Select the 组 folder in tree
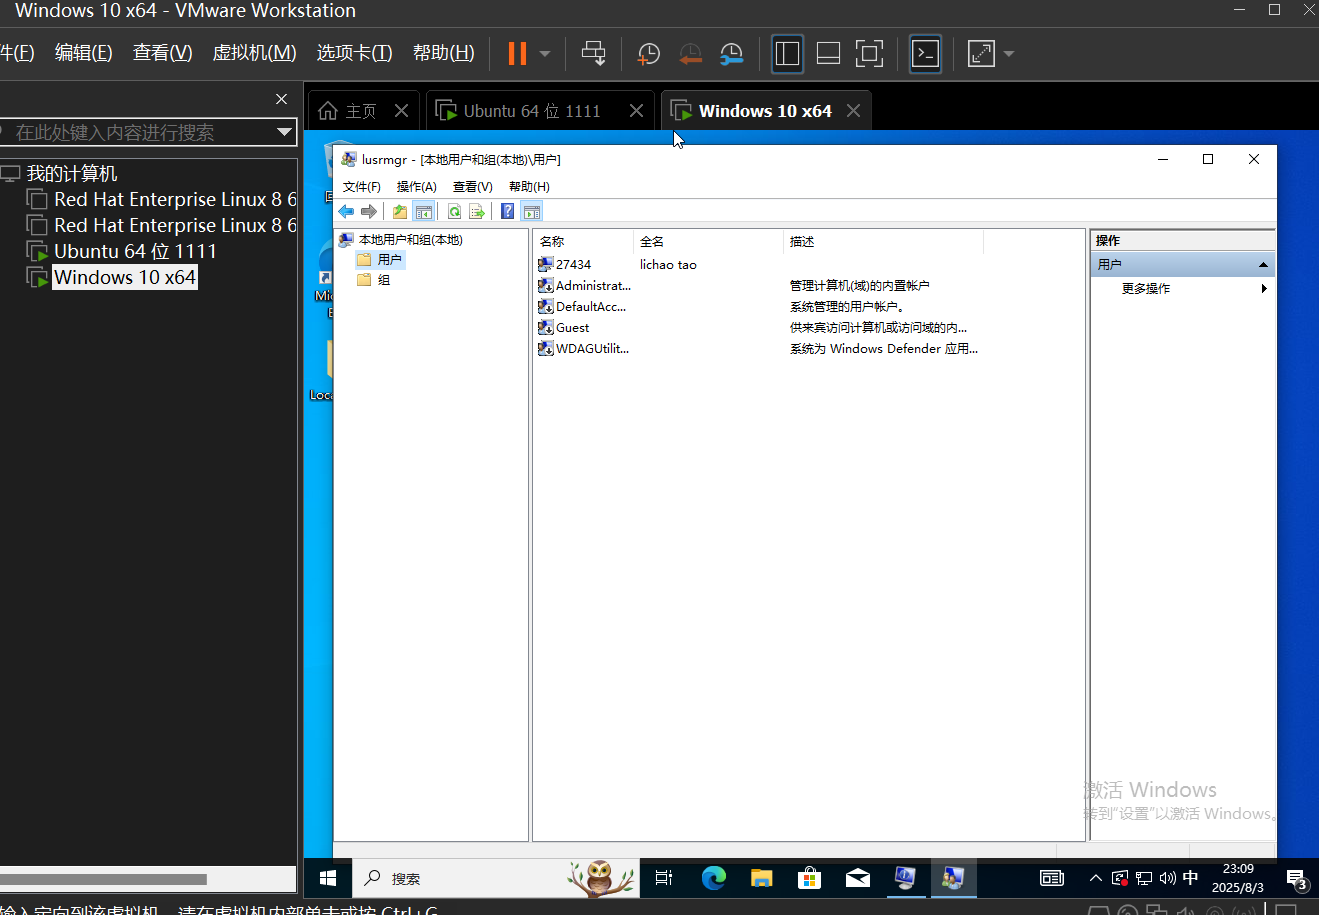The image size is (1319, 915). 384,281
